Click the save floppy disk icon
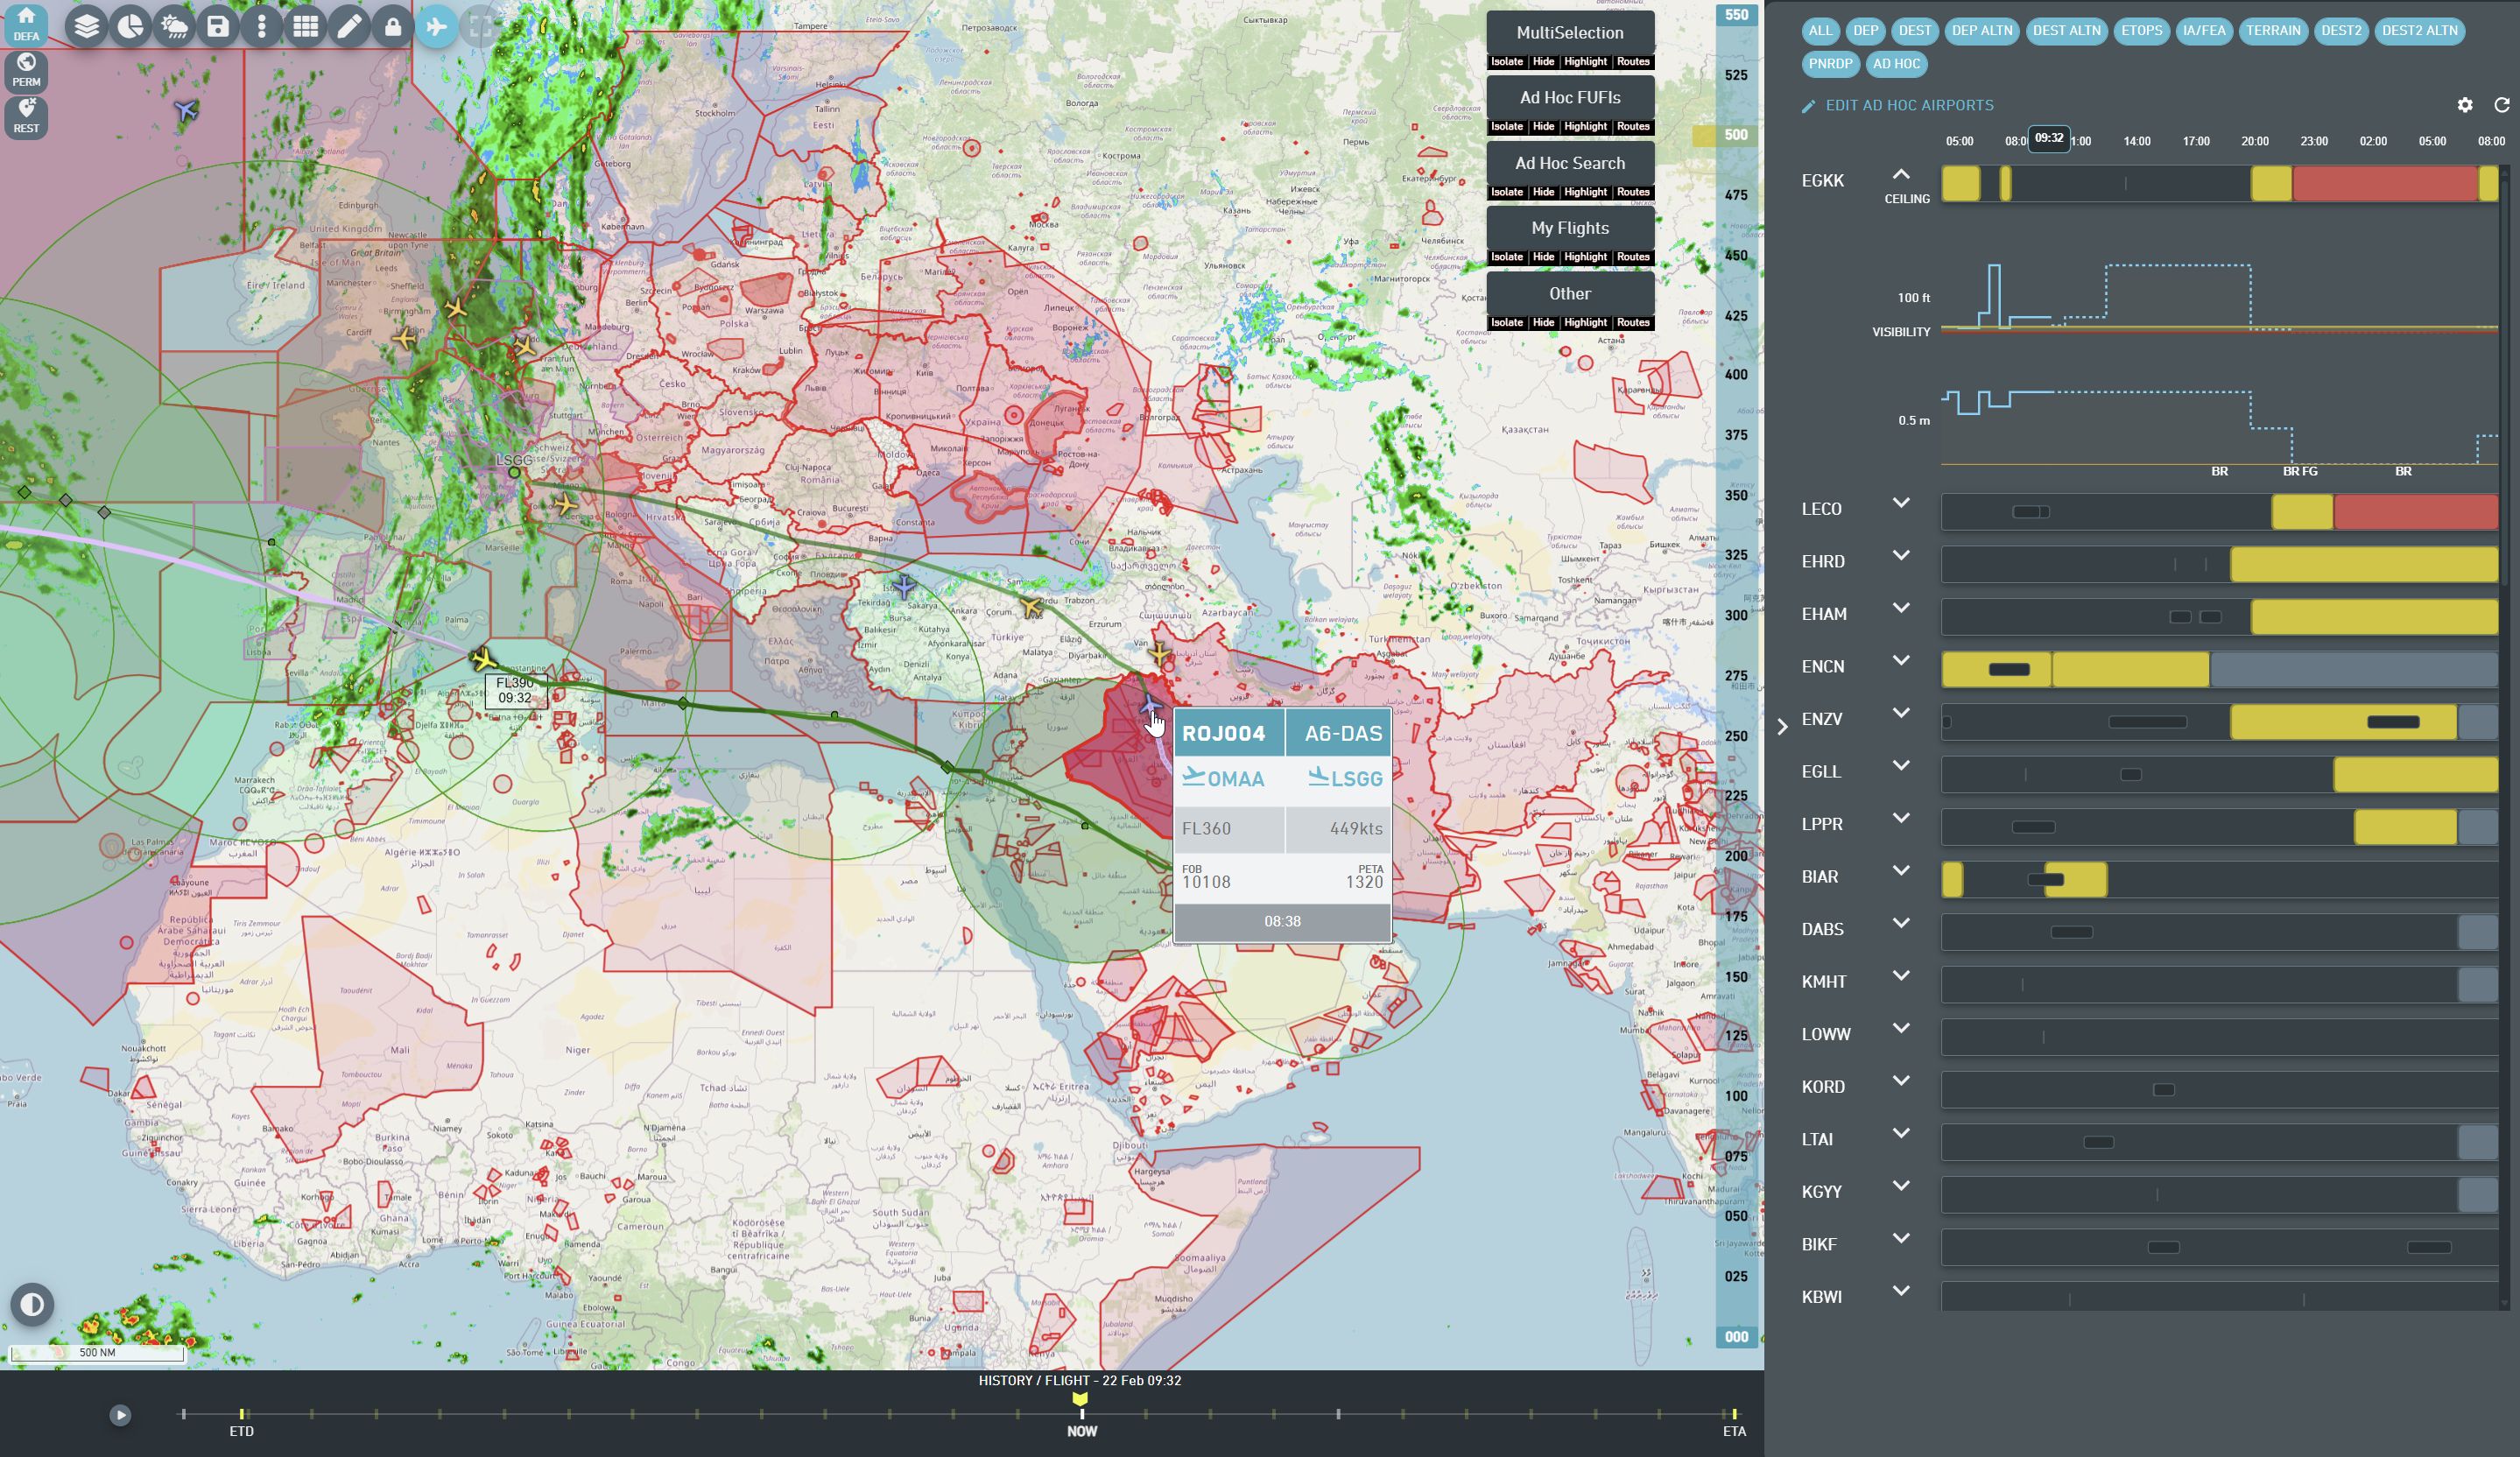This screenshot has width=2520, height=1457. click(218, 26)
